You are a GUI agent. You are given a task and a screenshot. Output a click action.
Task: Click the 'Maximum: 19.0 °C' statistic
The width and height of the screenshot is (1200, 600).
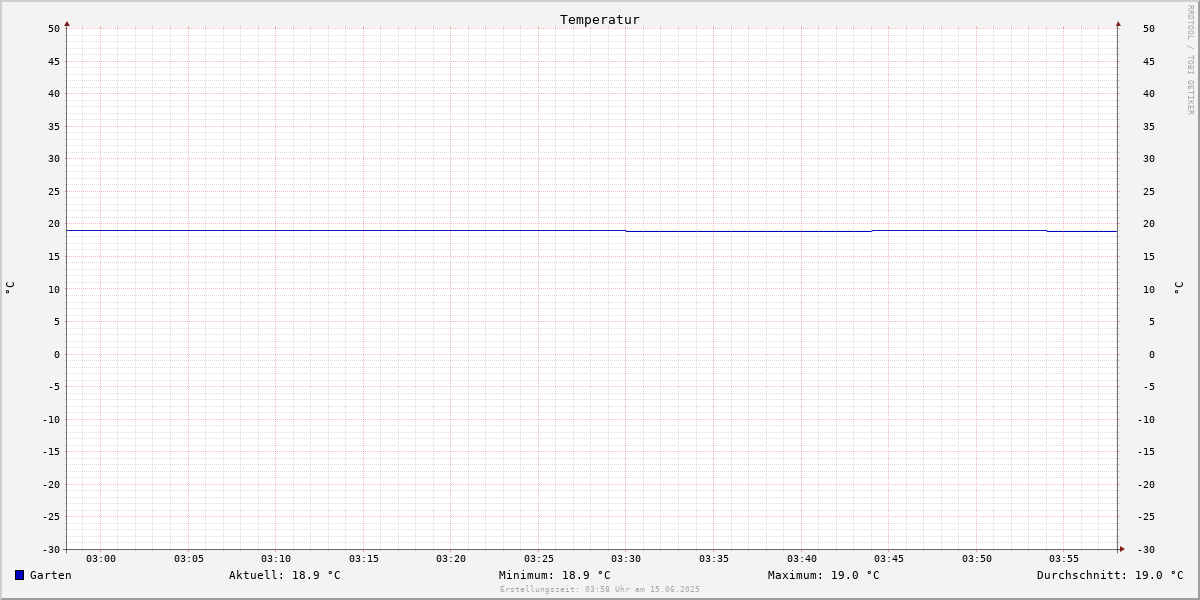coord(824,575)
